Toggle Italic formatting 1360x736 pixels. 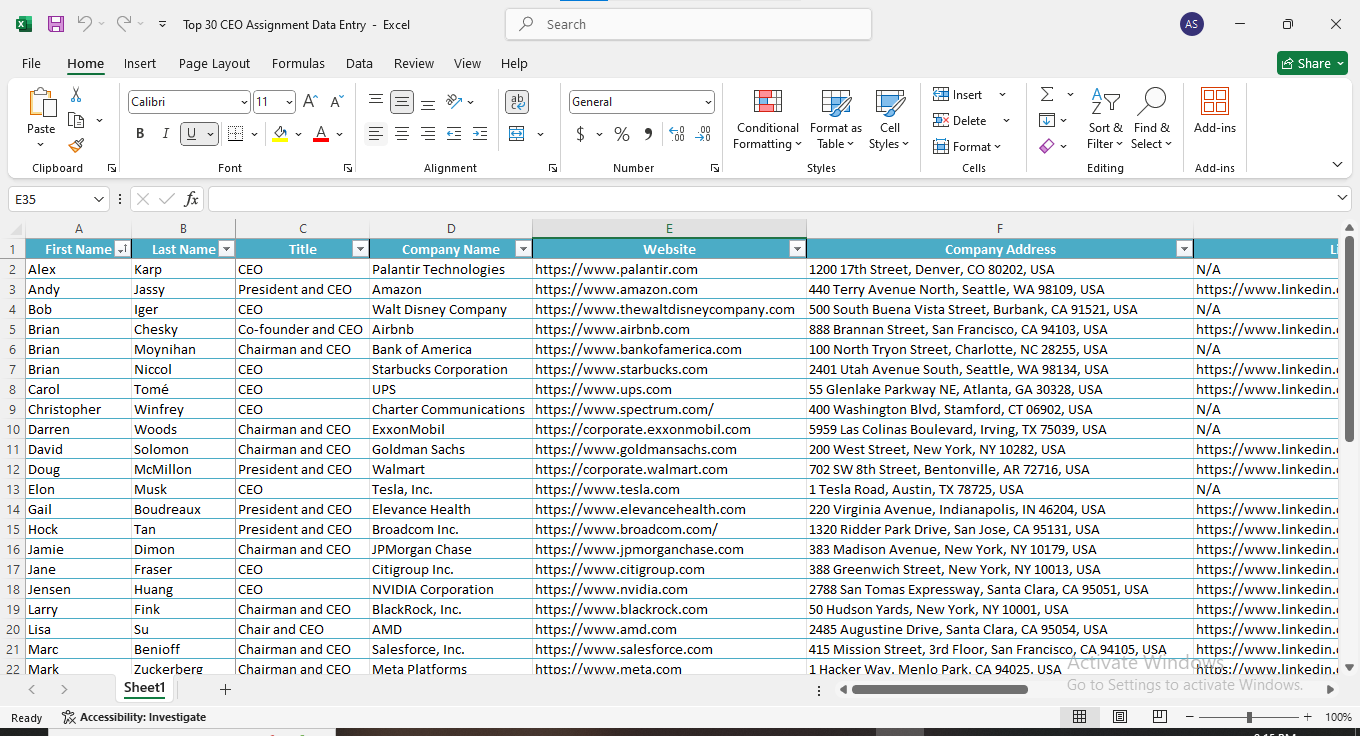click(x=166, y=134)
